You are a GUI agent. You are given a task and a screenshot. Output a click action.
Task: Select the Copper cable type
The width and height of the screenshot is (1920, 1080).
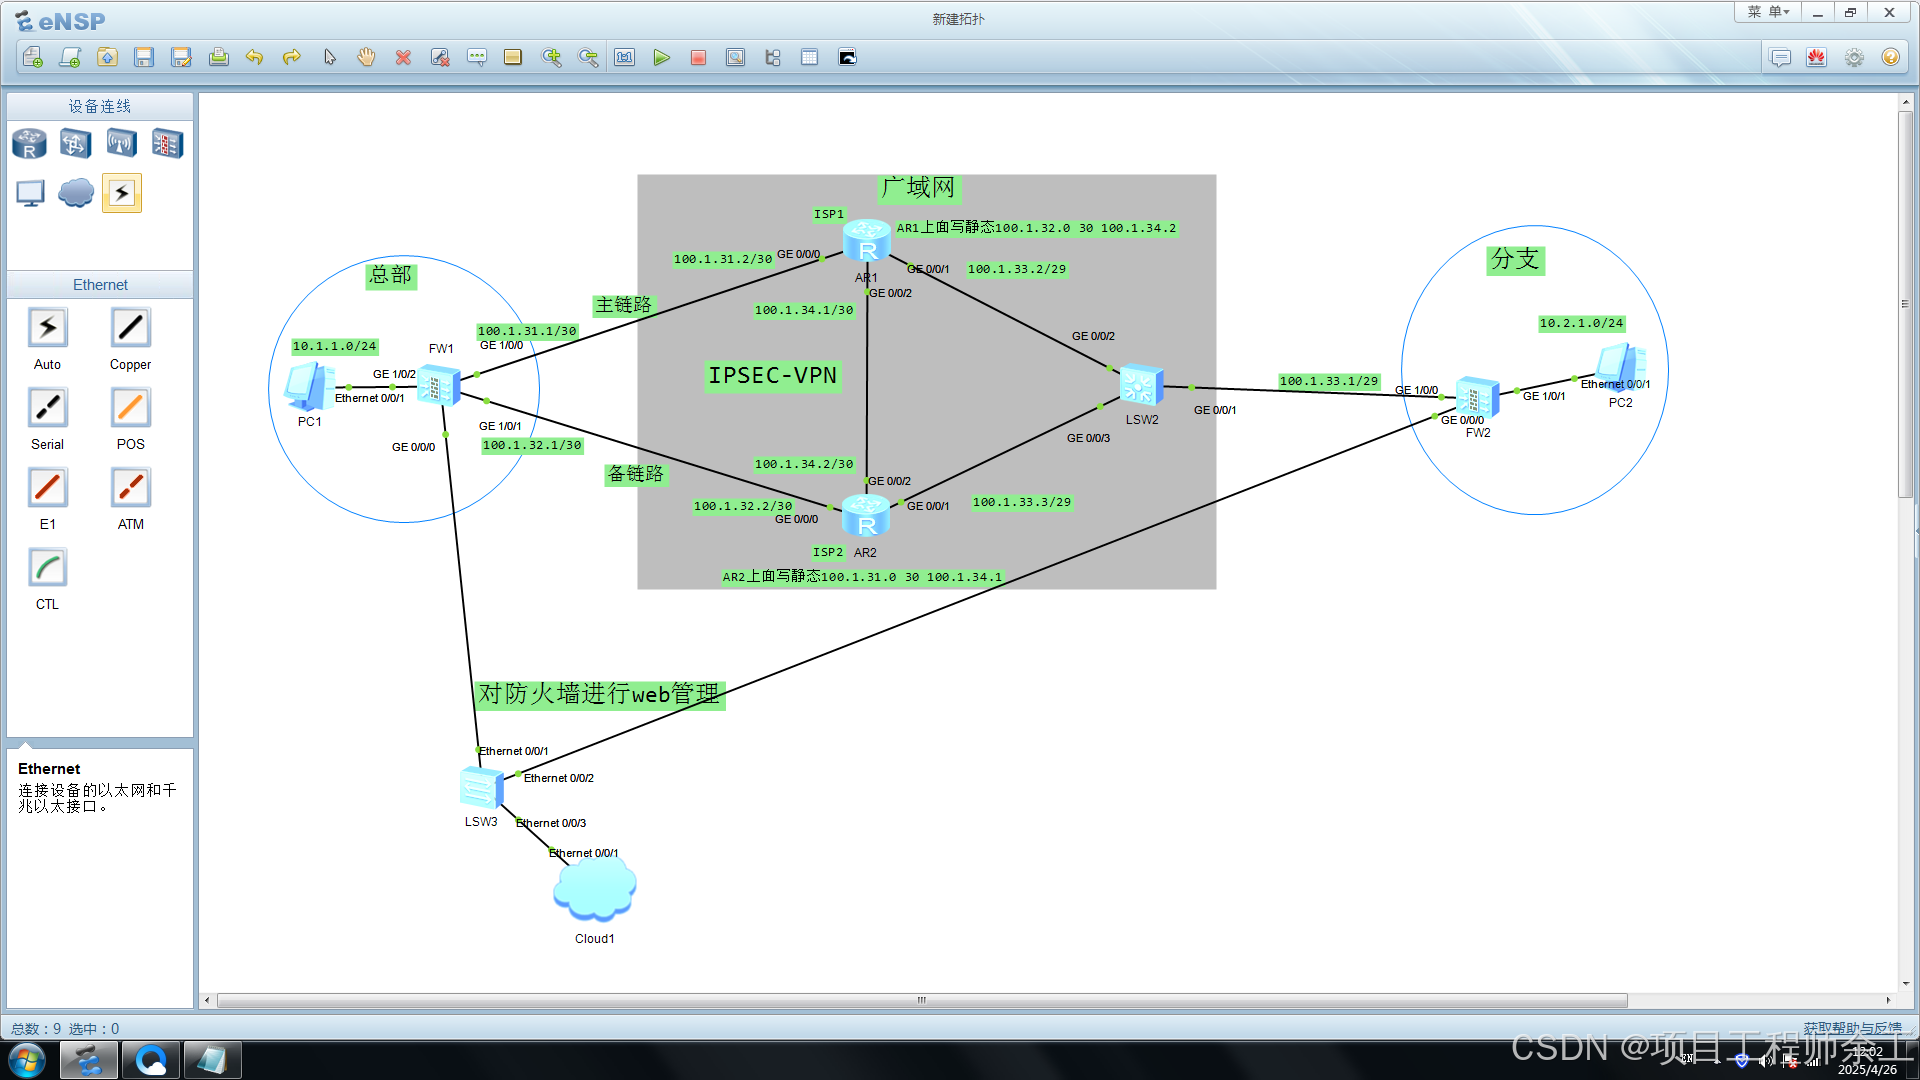pos(130,328)
